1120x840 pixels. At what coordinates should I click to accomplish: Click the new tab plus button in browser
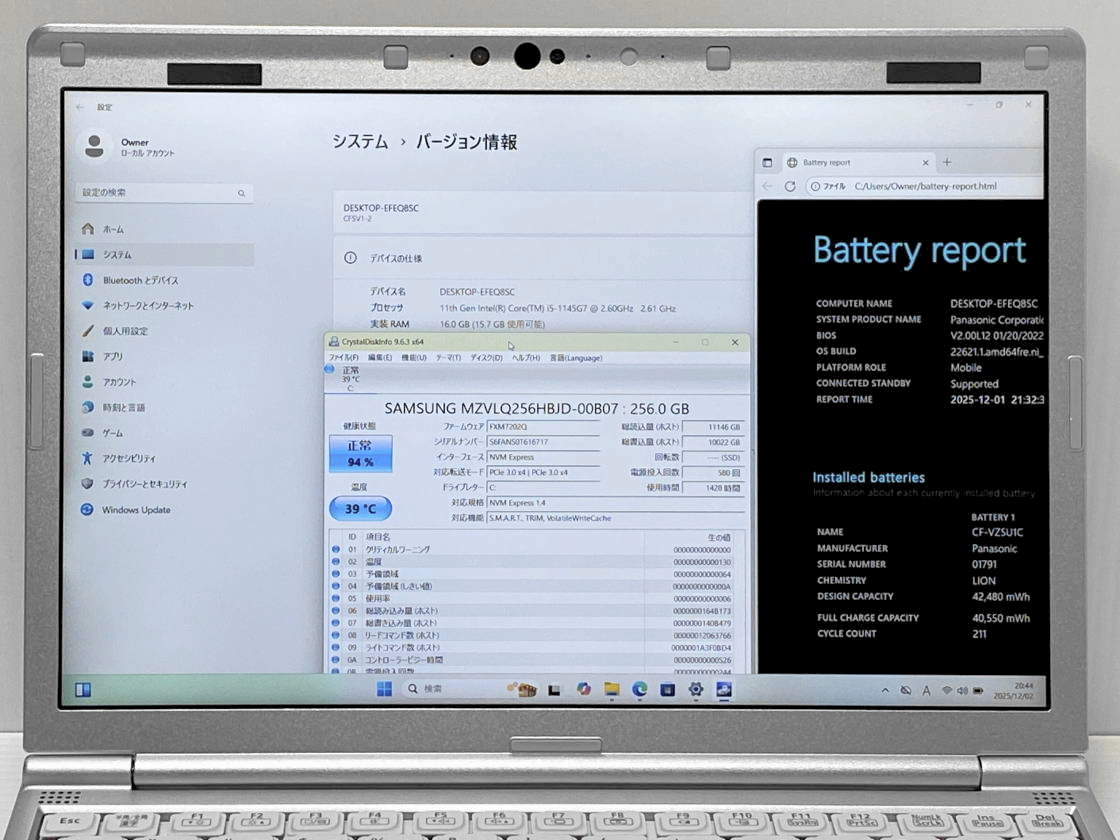pos(947,162)
